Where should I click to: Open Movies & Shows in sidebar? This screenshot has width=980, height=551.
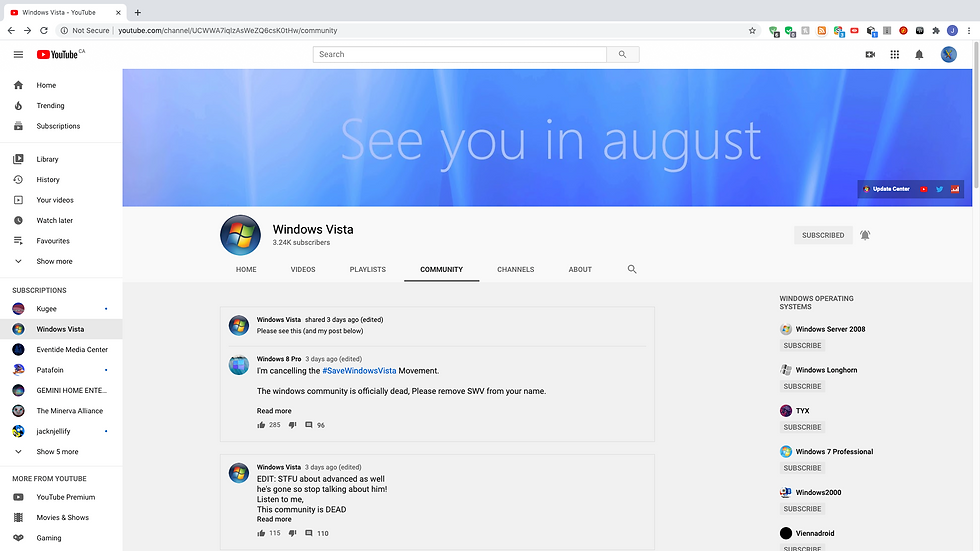(61, 517)
